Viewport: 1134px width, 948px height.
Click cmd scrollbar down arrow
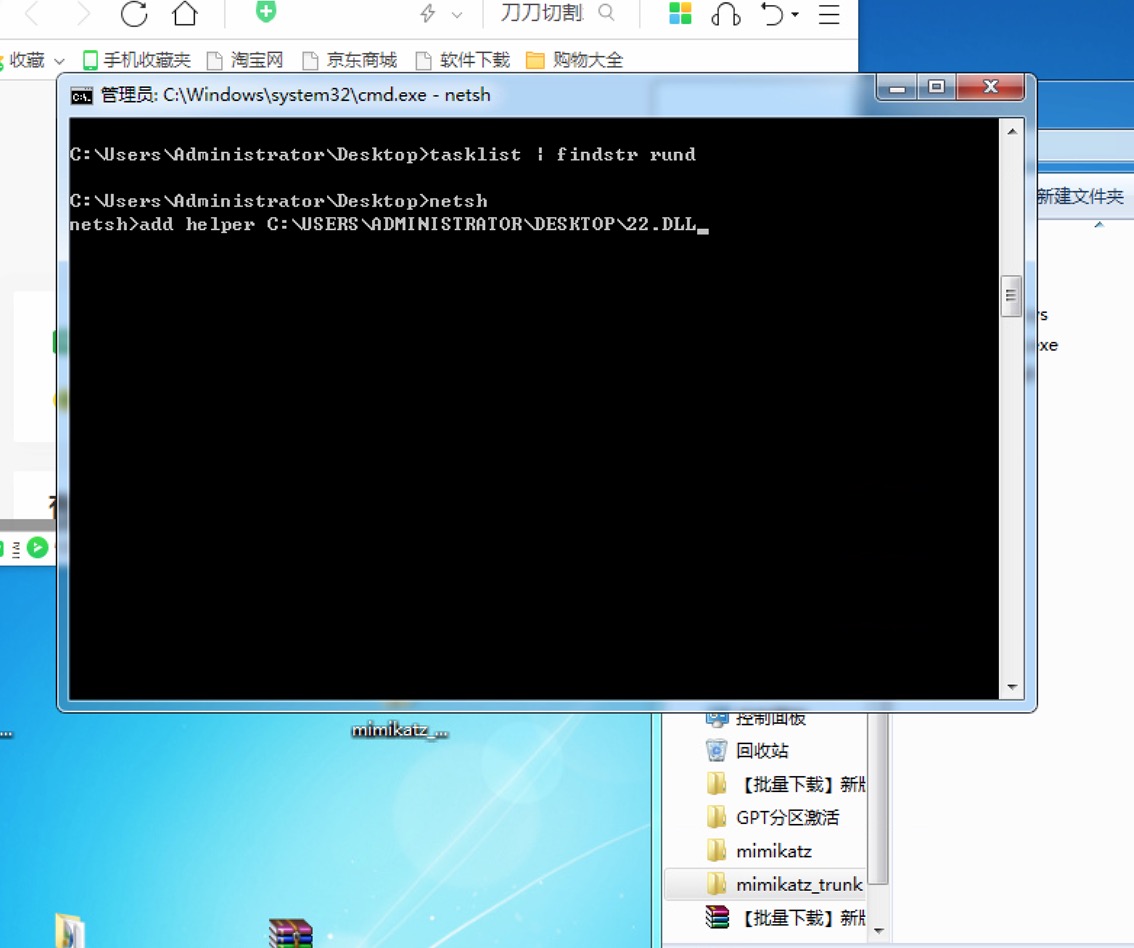tap(1012, 687)
